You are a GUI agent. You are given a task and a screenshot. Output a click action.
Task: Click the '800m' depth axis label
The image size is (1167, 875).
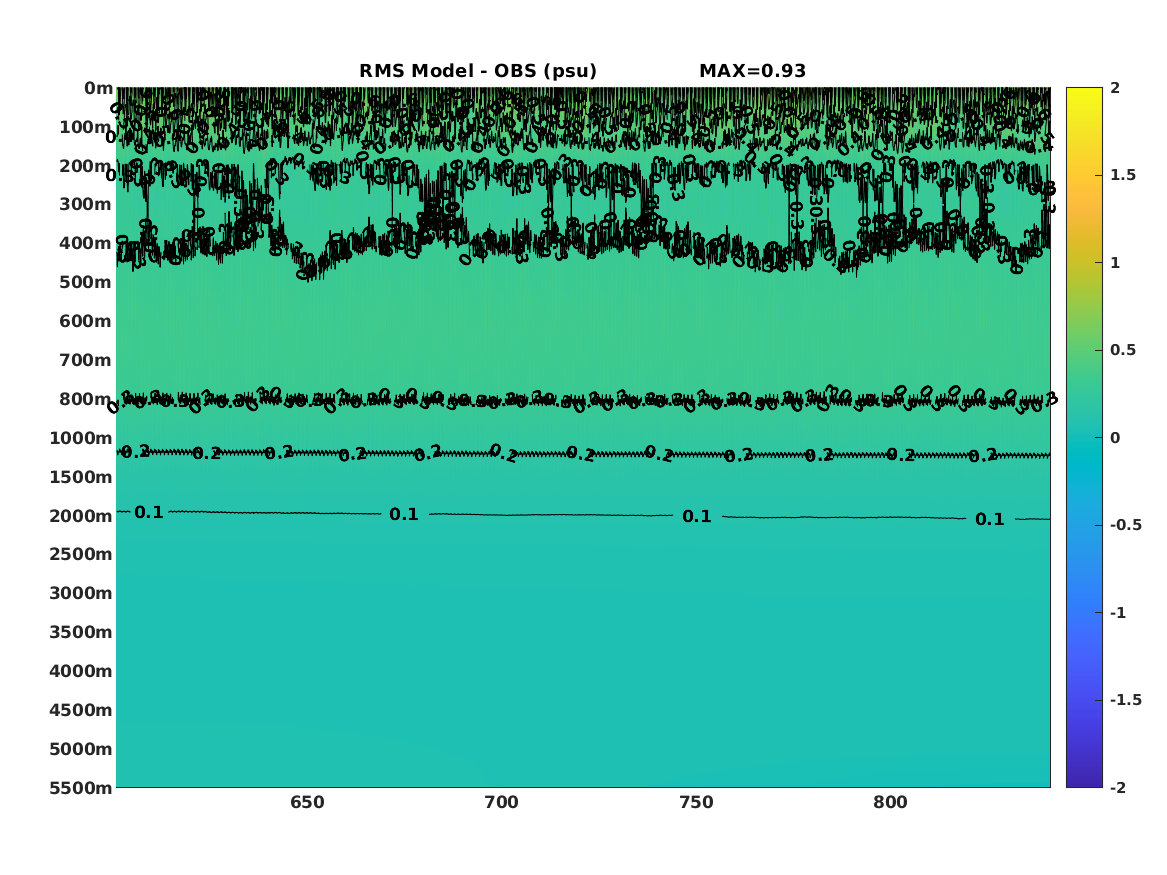point(86,400)
